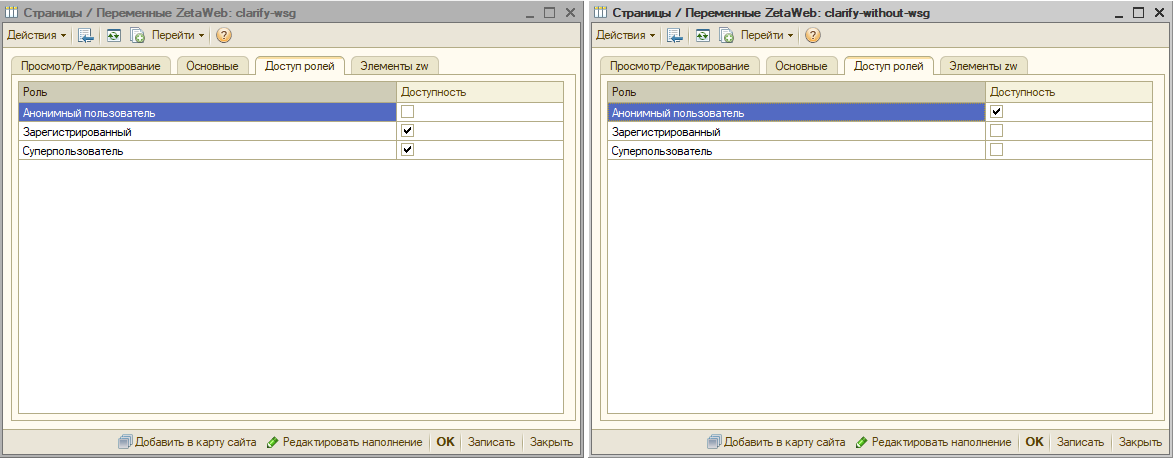1173x458 pixels.
Task: Open help icon in clarify-wsg window
Action: 224,35
